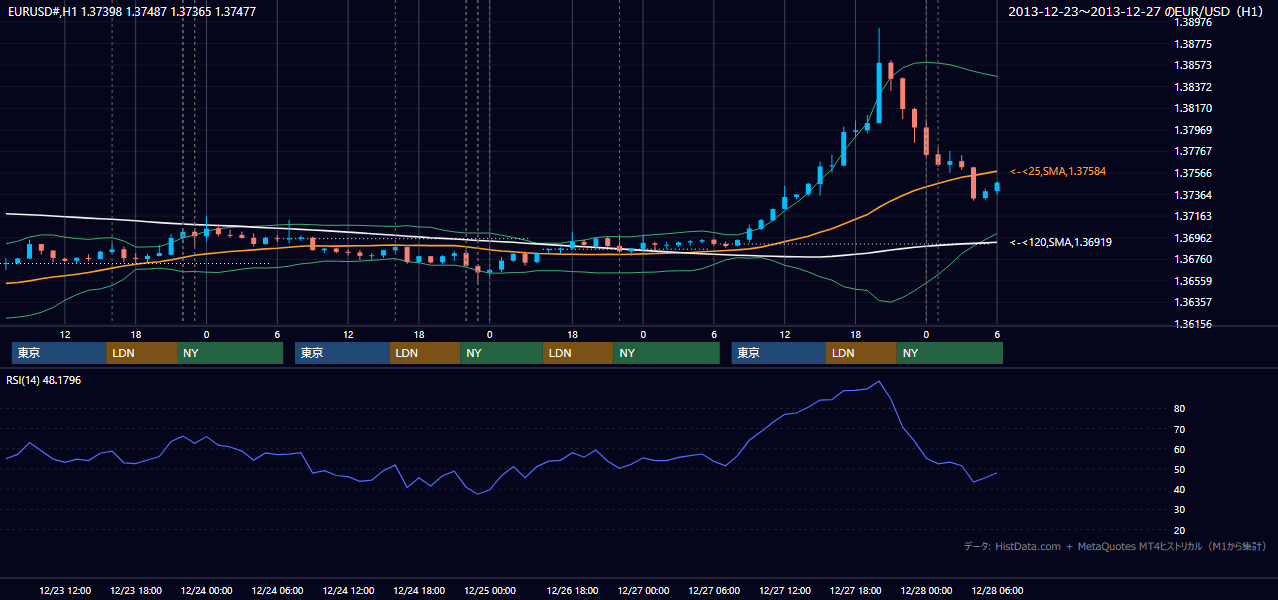Click price axis value 1.36760
This screenshot has height=600, width=1278.
point(1194,259)
